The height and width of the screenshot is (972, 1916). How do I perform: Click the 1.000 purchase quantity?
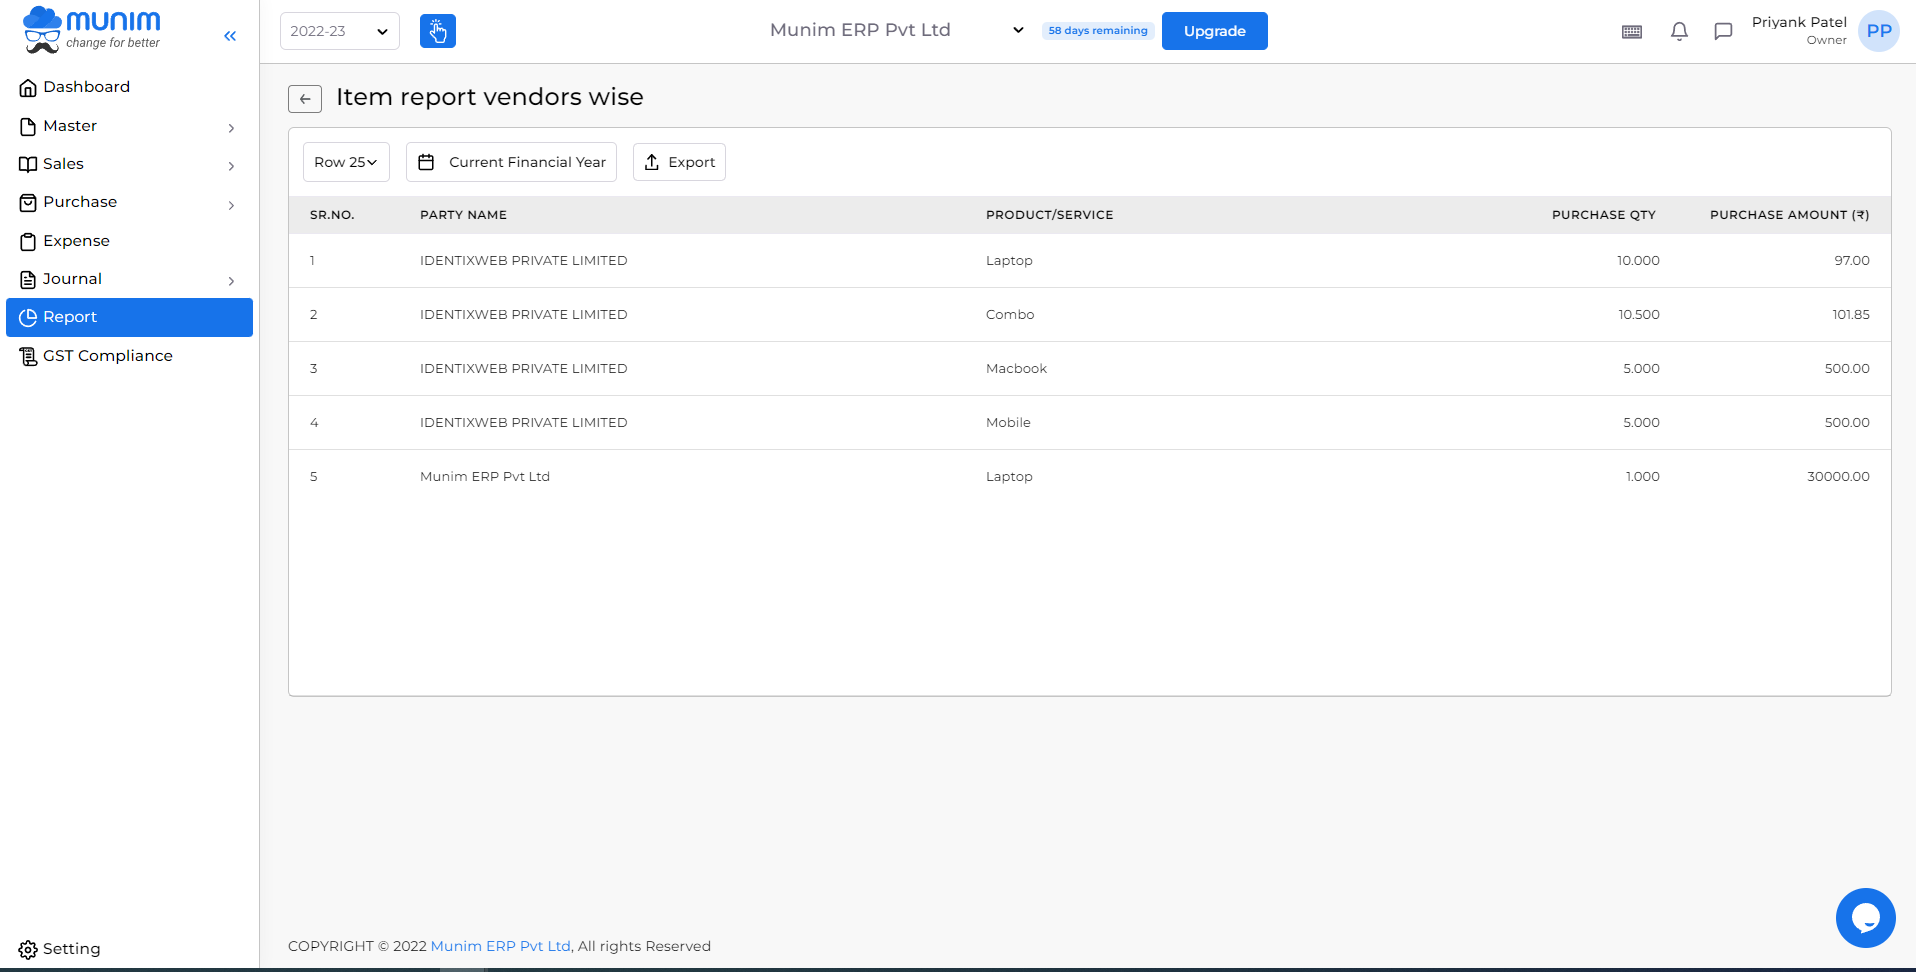[x=1643, y=476]
